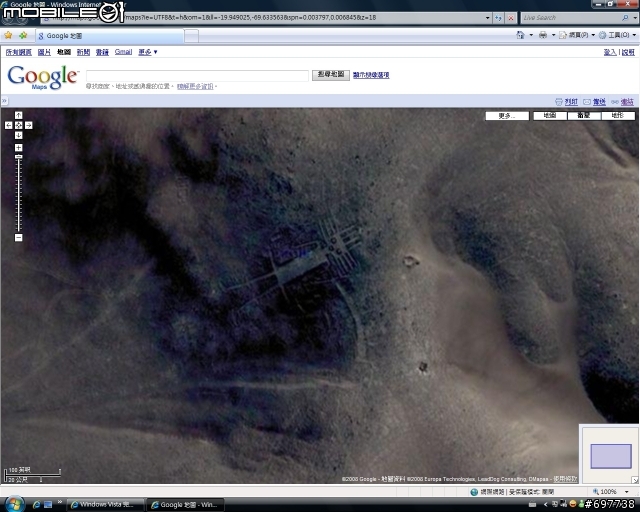Select the Google 地圖 browser tab
This screenshot has height=512, width=640.
tap(109, 36)
